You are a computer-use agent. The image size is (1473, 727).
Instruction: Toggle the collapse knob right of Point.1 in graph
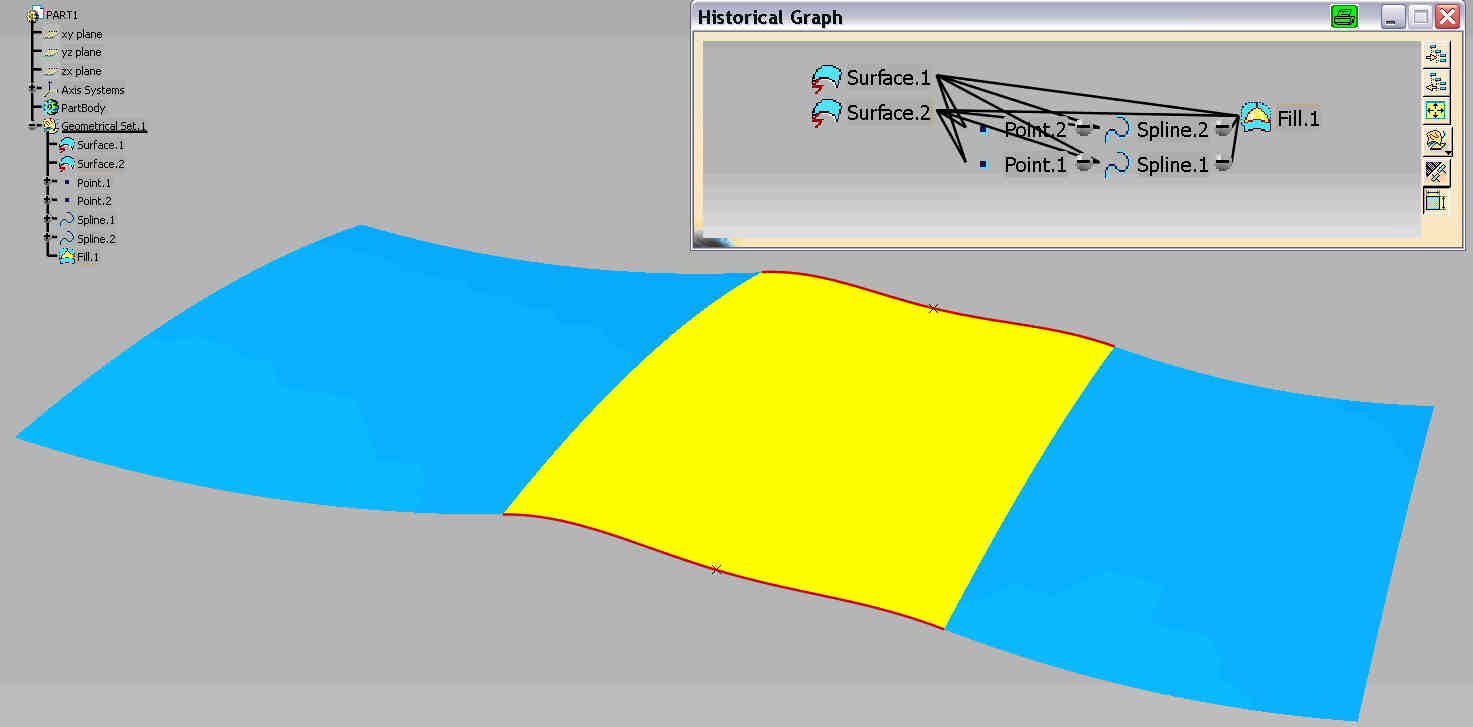[x=1083, y=165]
